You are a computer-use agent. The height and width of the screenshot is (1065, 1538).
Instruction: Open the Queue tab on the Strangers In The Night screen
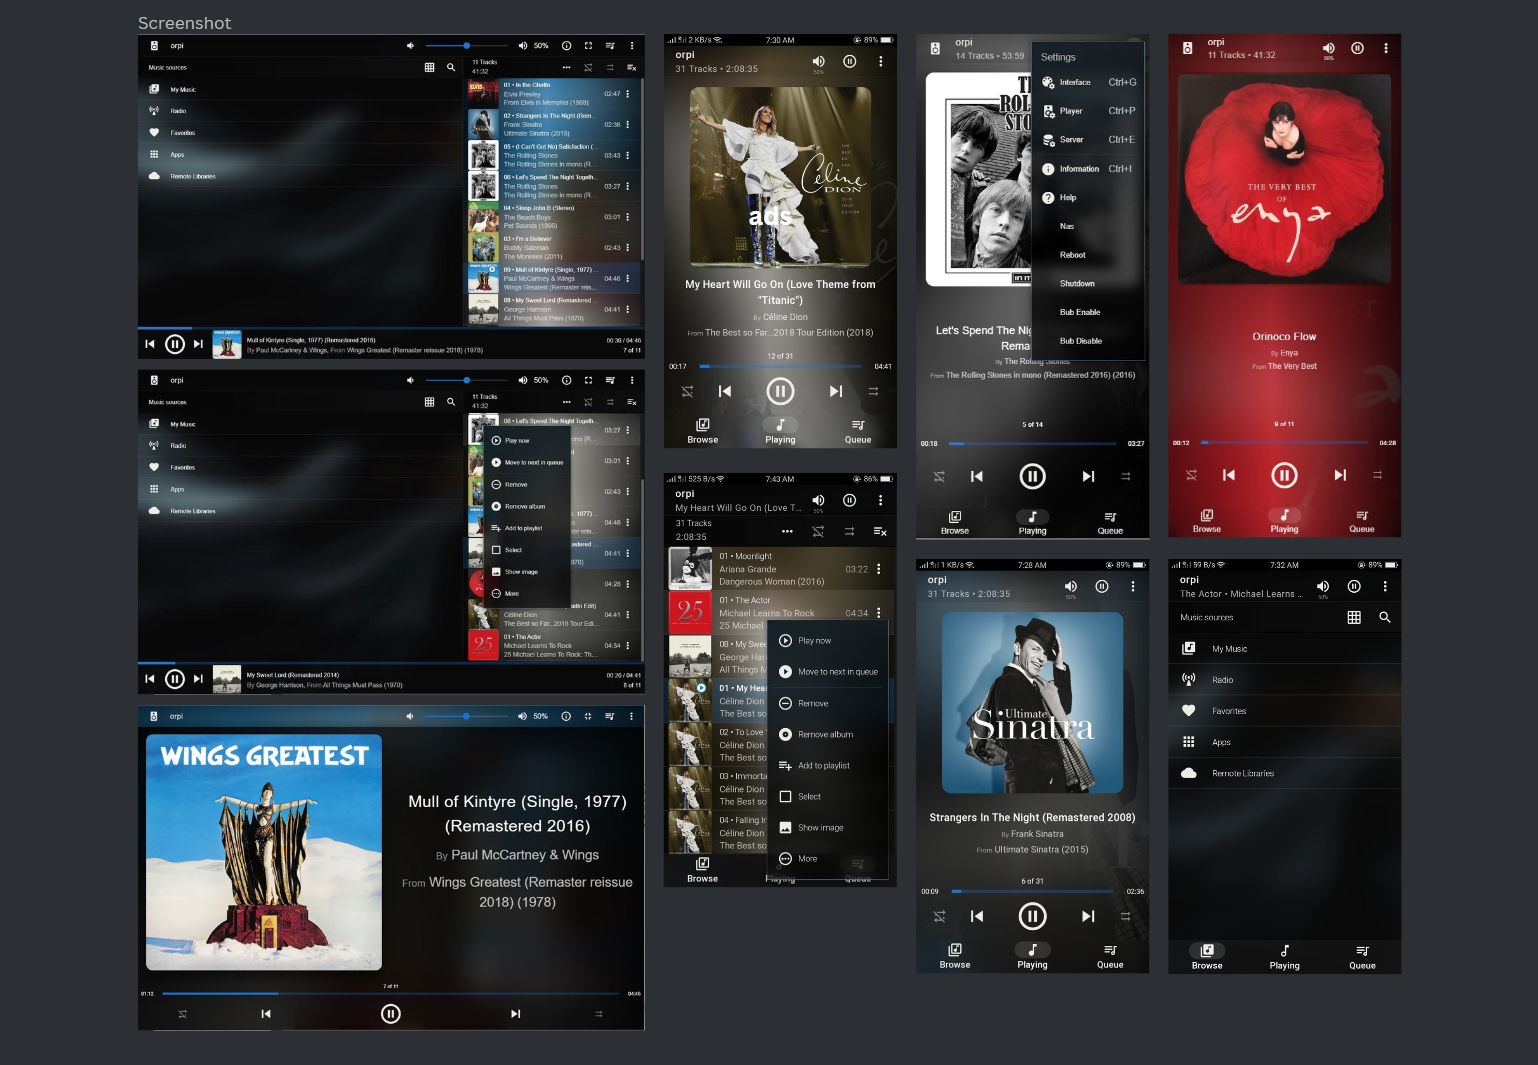1110,956
